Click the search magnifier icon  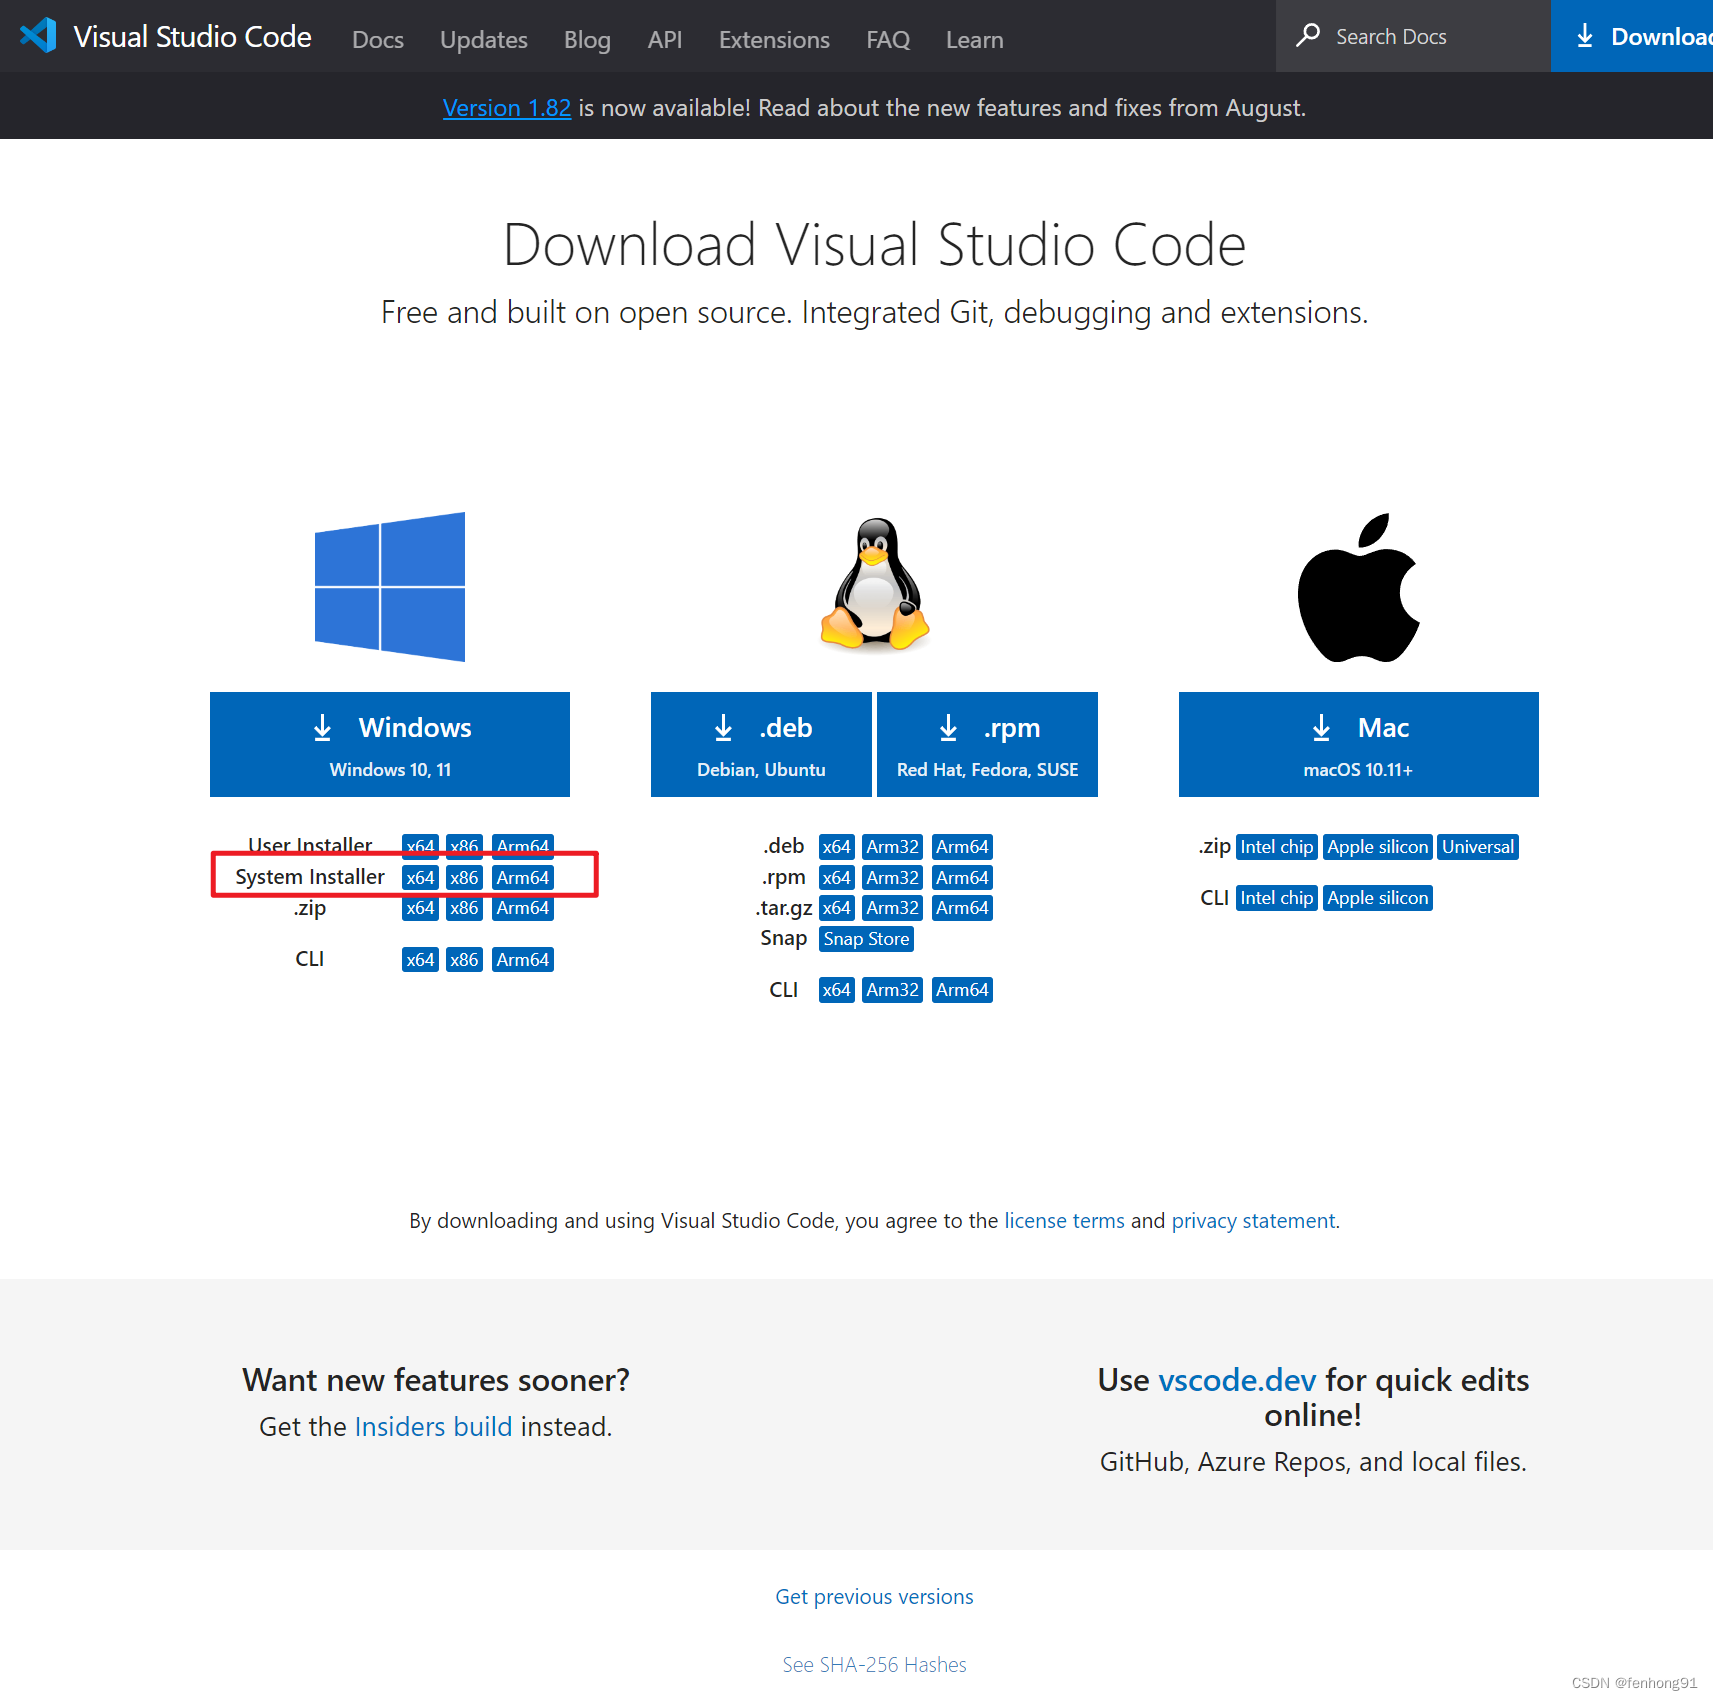1310,35
